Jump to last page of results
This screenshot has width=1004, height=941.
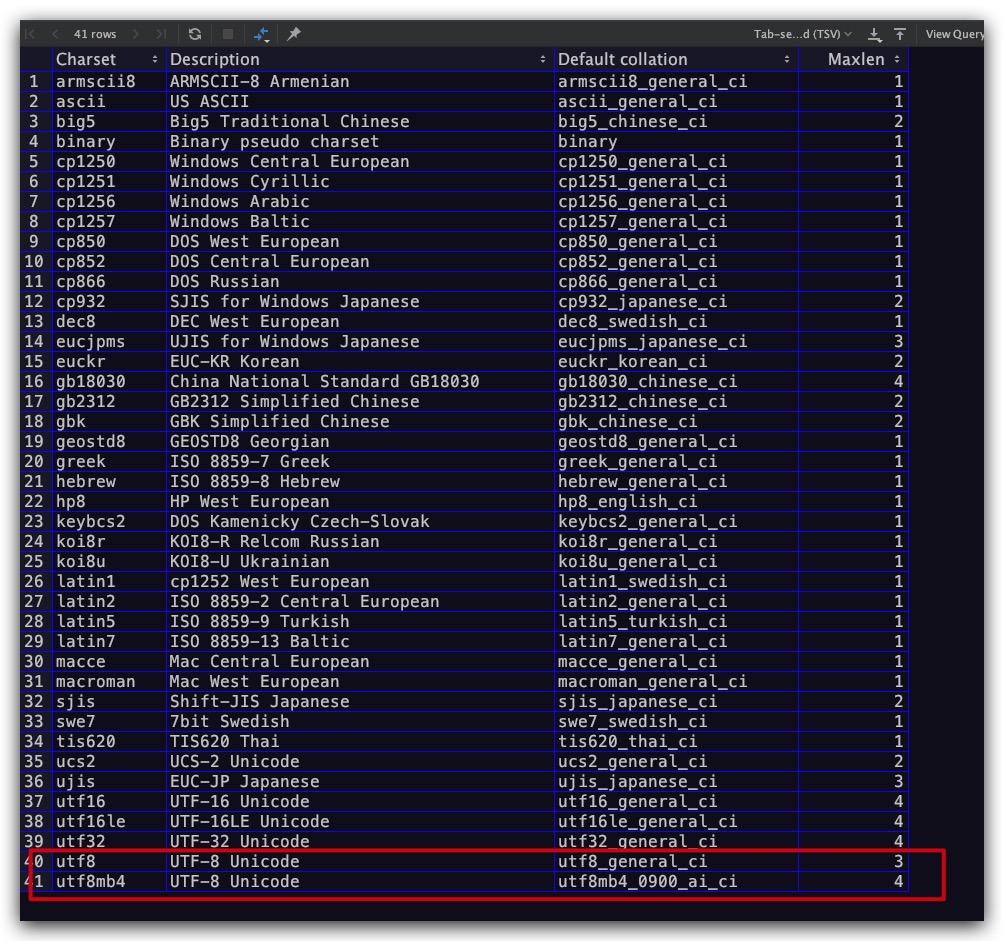point(161,34)
